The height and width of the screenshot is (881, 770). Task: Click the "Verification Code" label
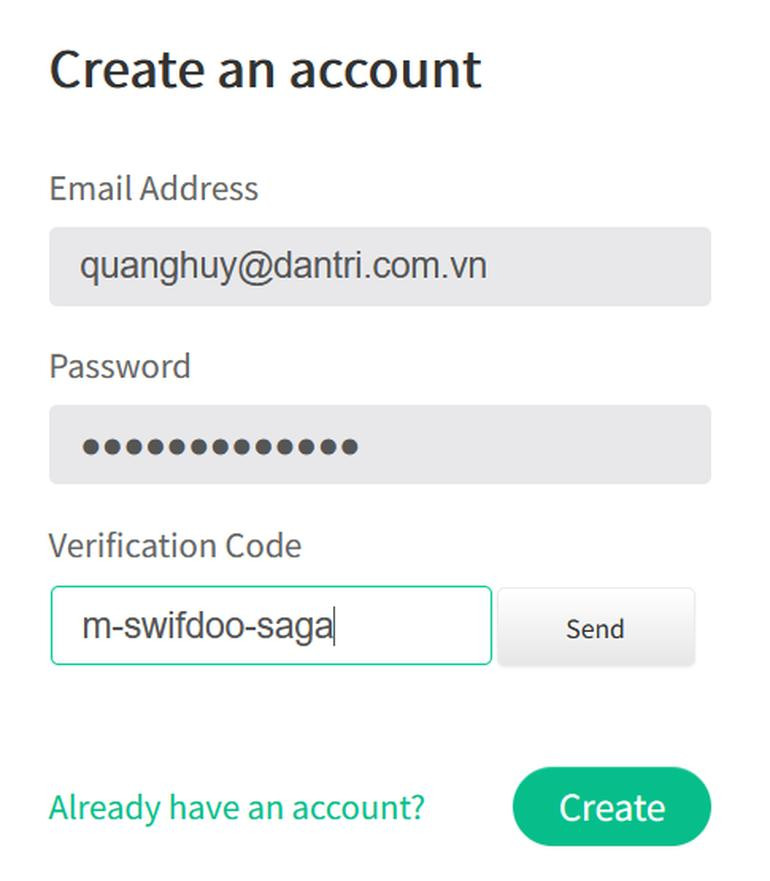pyautogui.click(x=175, y=545)
